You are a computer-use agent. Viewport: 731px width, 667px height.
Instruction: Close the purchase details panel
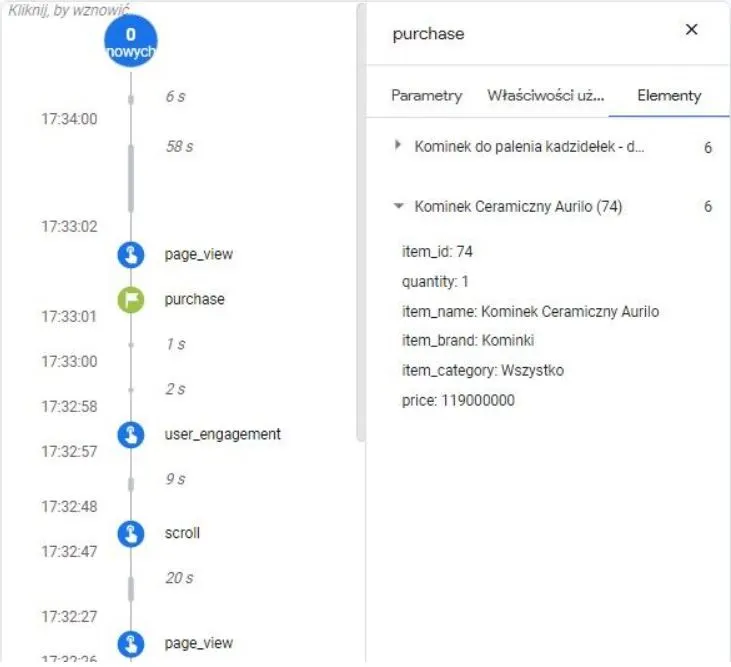[x=691, y=29]
